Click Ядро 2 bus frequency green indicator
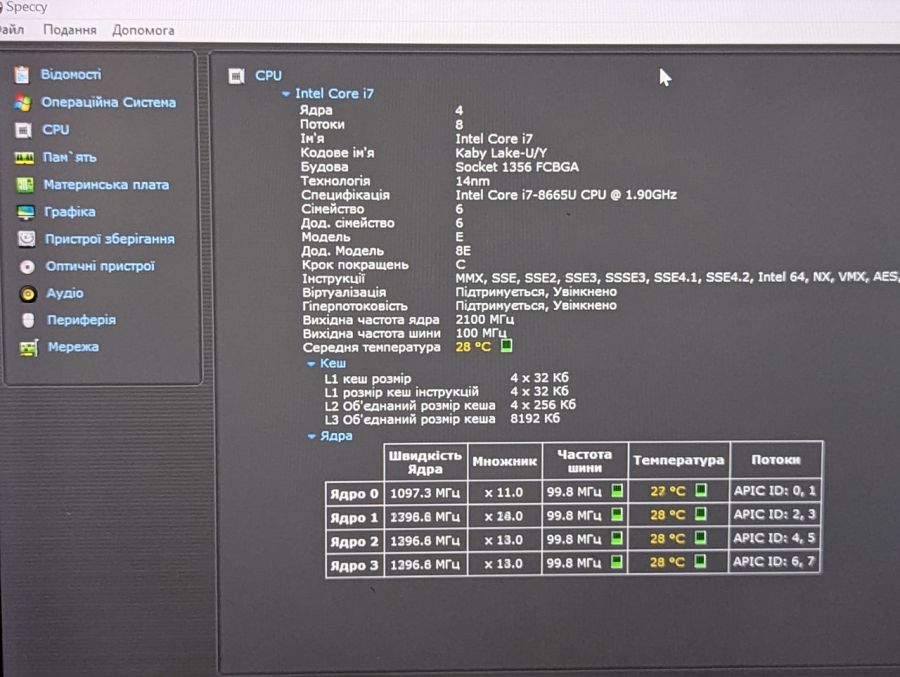This screenshot has height=677, width=900. tap(617, 538)
